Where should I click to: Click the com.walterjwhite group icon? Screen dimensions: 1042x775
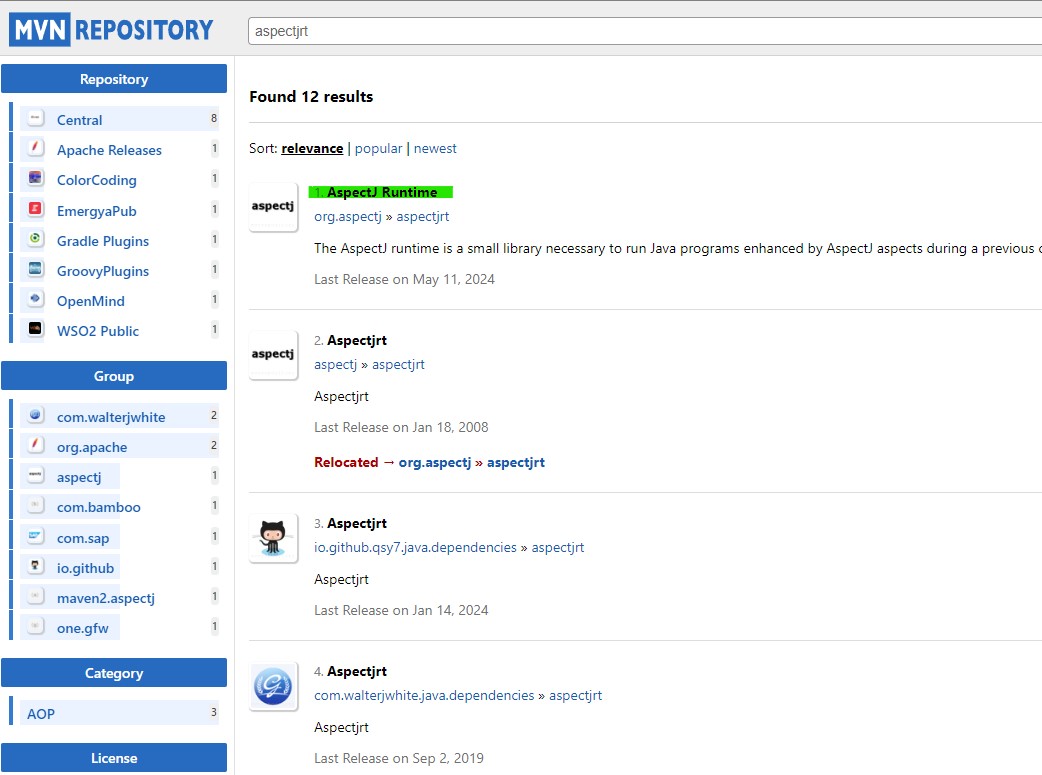click(35, 415)
